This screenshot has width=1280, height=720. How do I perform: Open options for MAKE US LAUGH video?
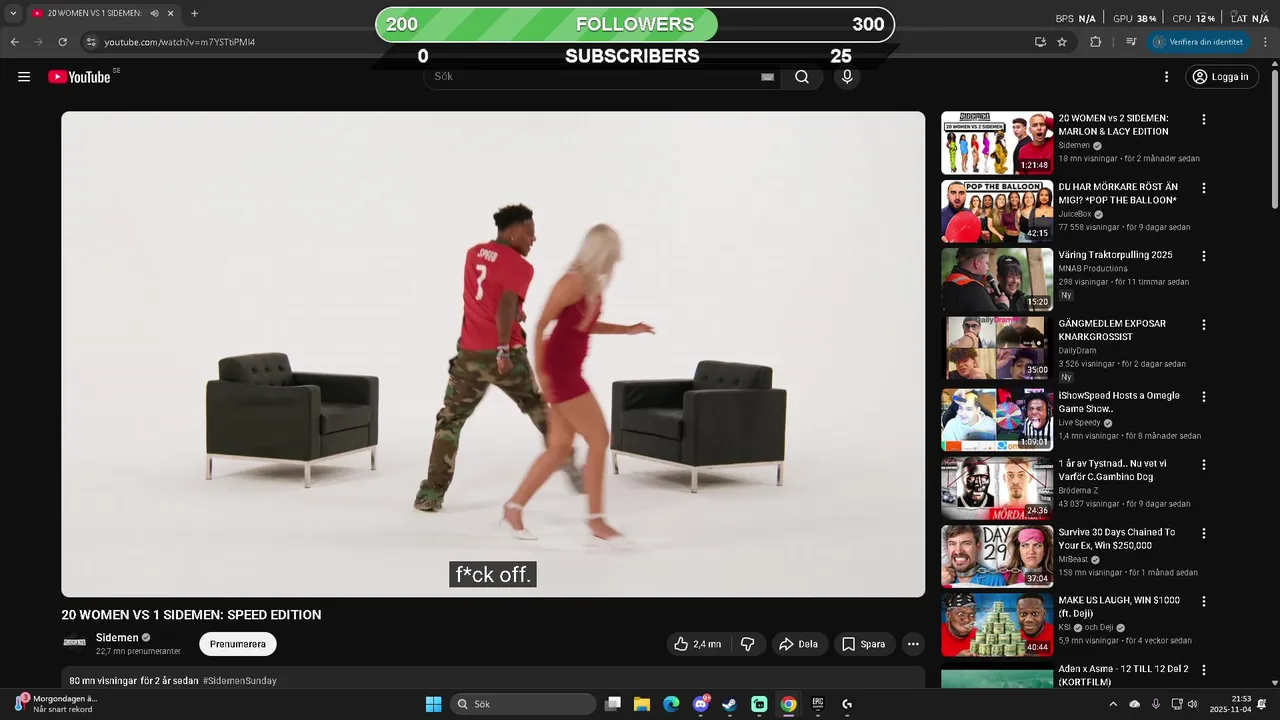coord(1204,601)
